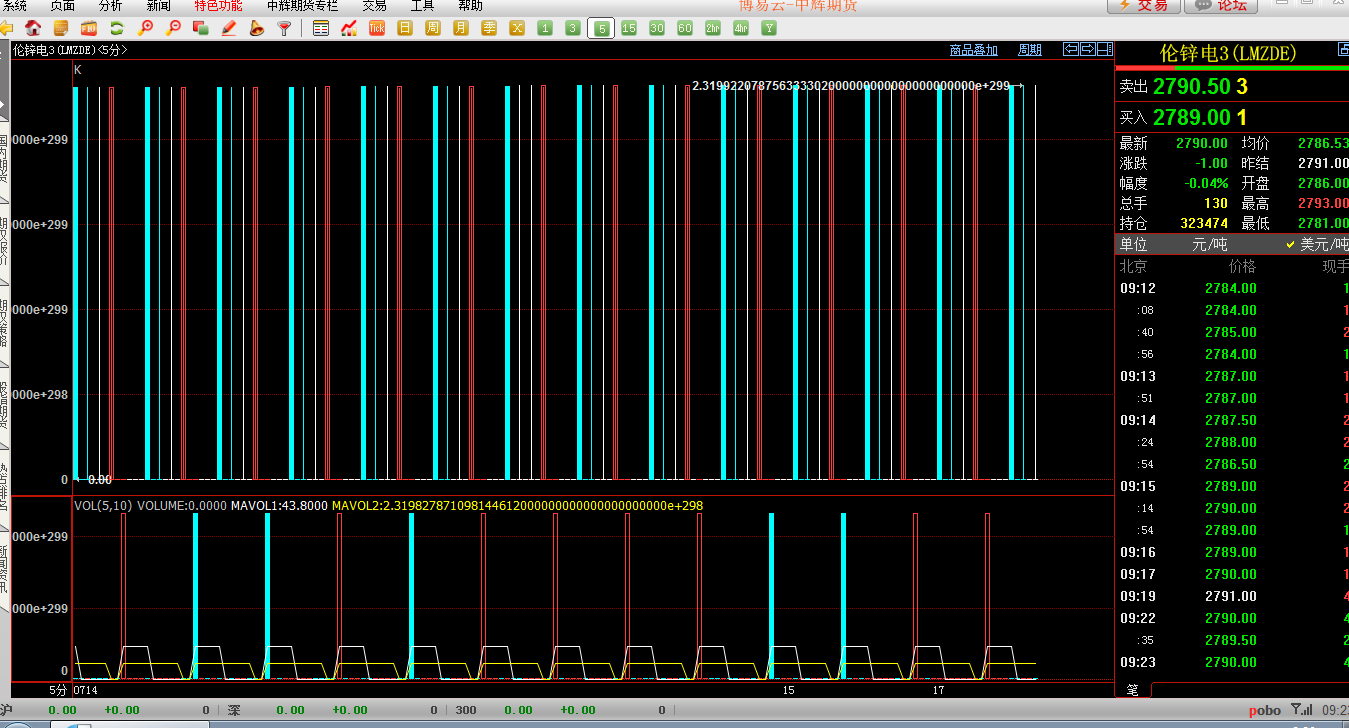Click the right-arrow chart navigation icon
The width and height of the screenshot is (1349, 728).
coord(1087,49)
